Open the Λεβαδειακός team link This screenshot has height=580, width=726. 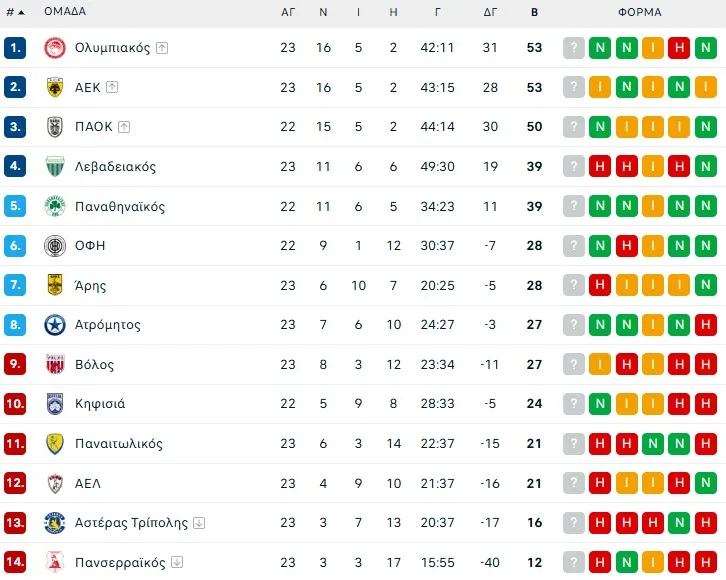(115, 167)
